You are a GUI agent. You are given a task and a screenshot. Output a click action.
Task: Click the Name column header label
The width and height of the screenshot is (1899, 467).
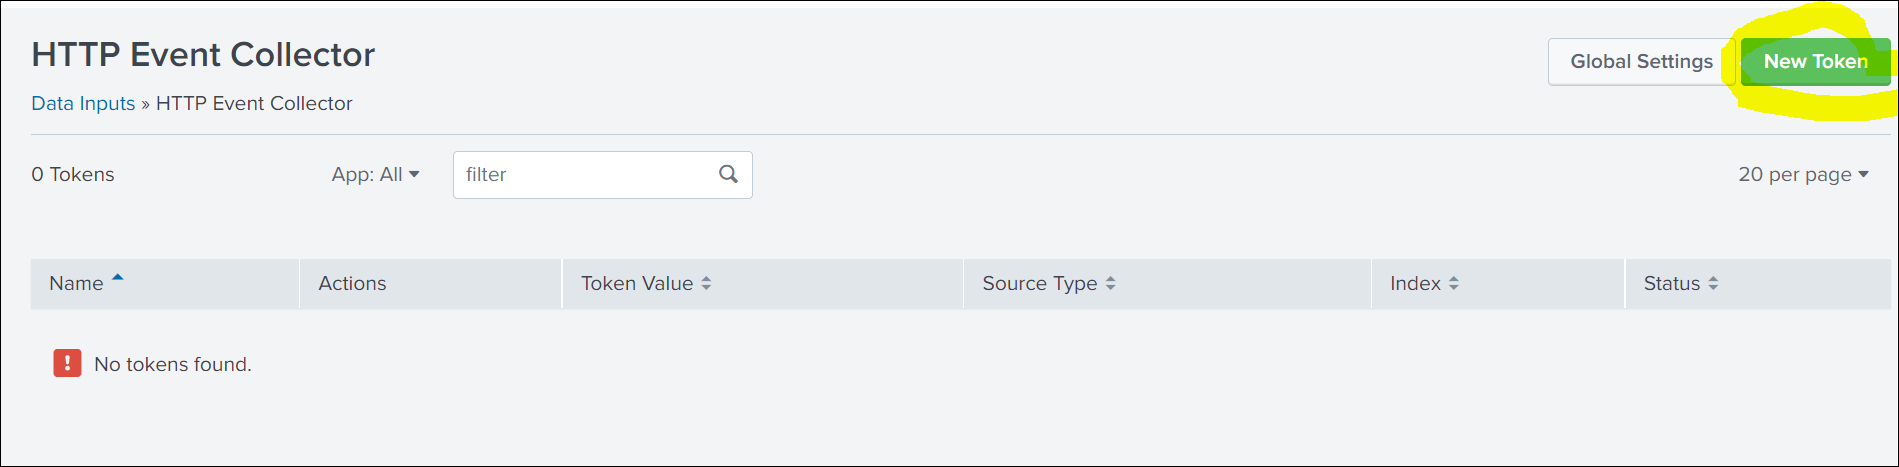pos(76,284)
